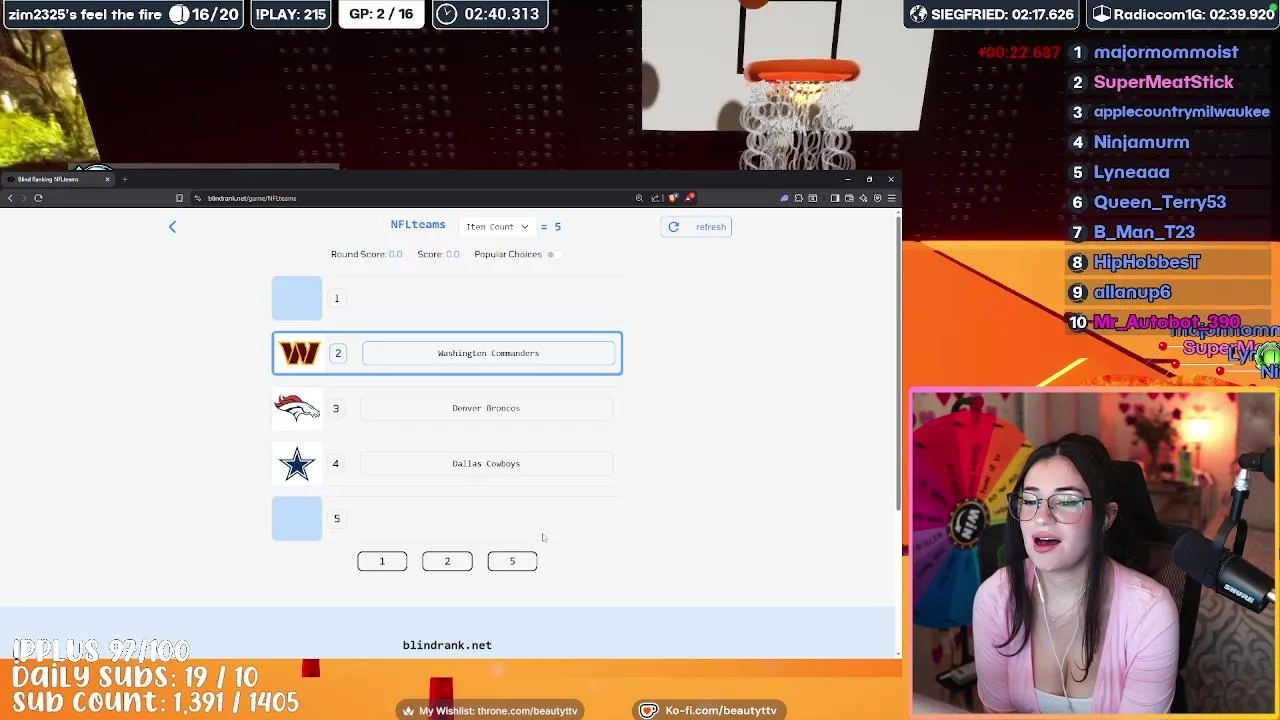Reload the page using browser reload icon

pos(38,198)
